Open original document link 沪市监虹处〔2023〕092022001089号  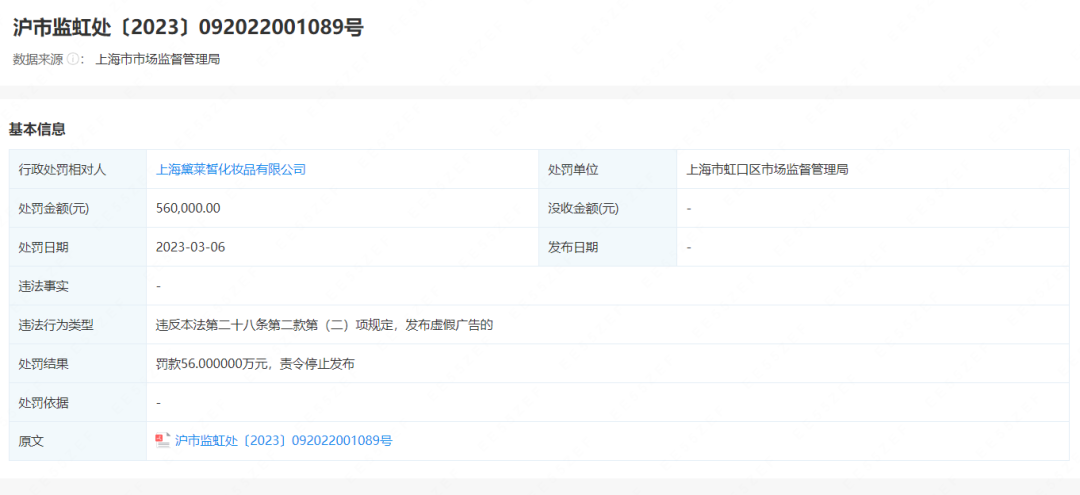(284, 441)
